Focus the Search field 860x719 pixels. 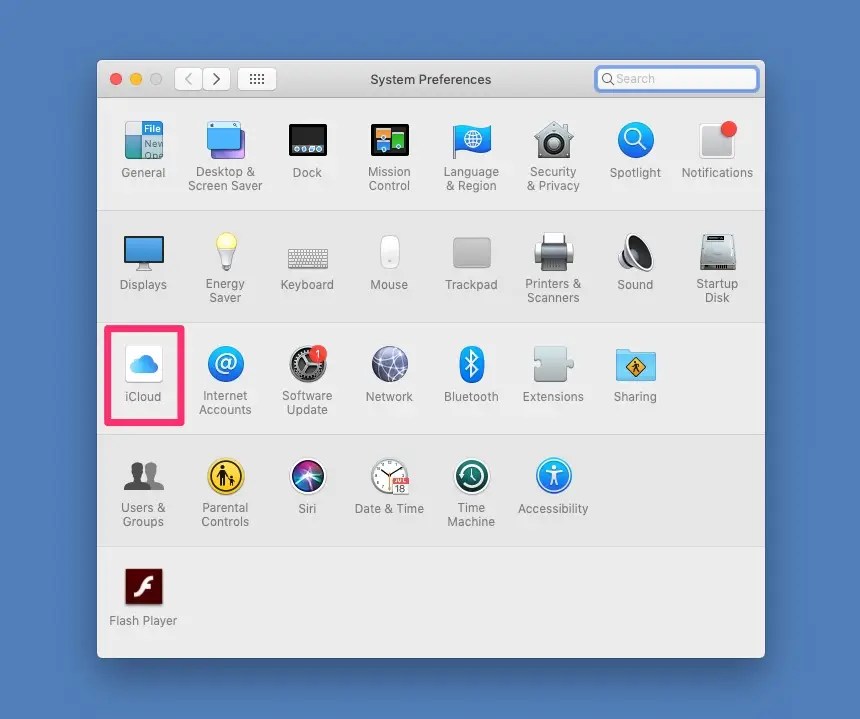pyautogui.click(x=677, y=79)
